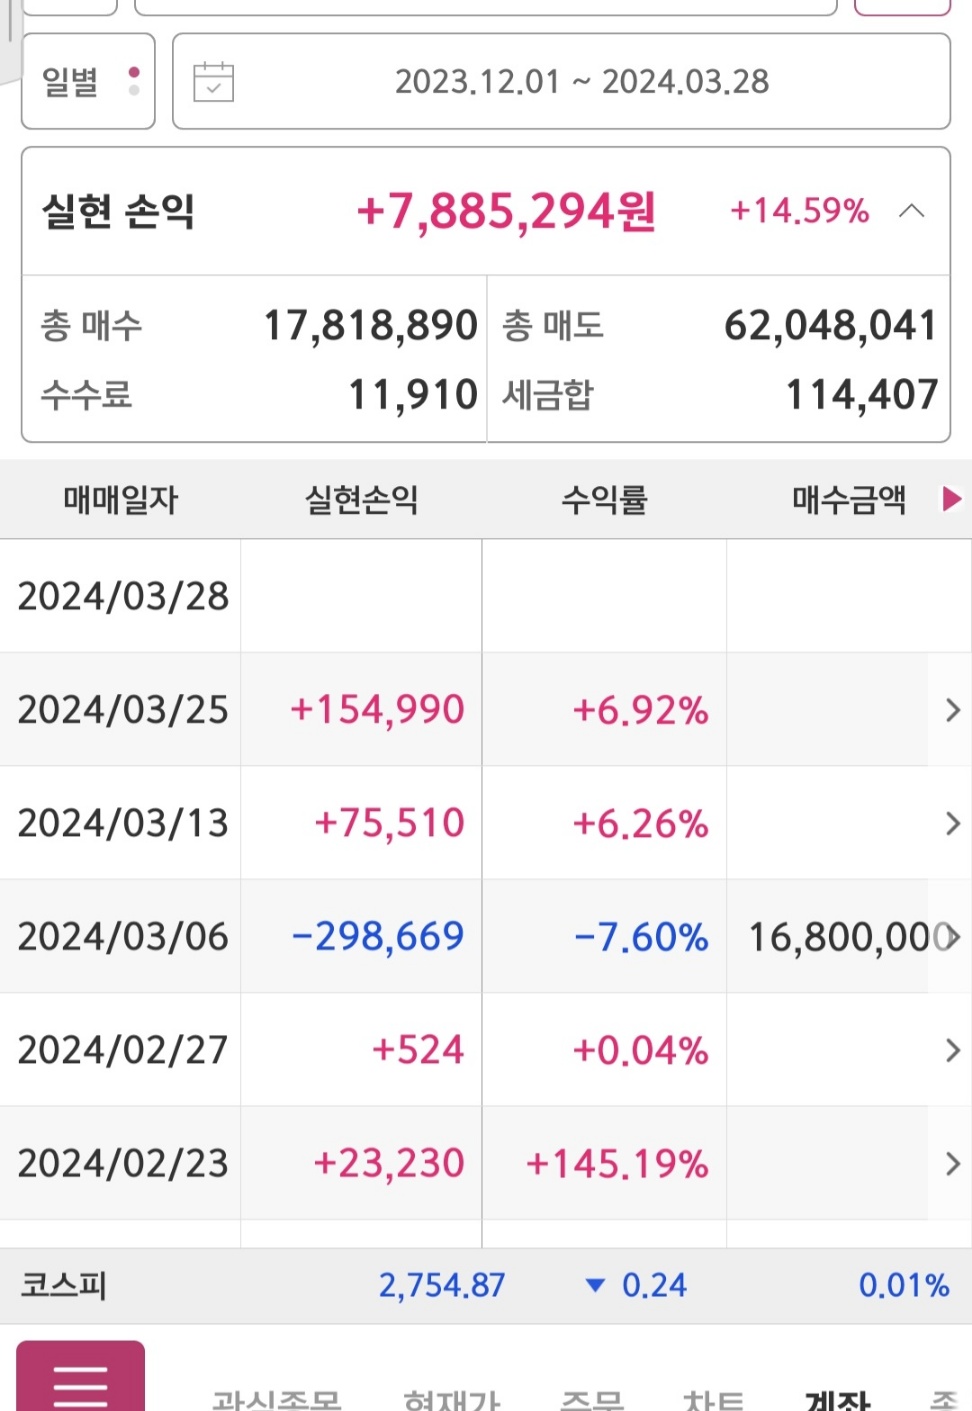The height and width of the screenshot is (1411, 972).
Task: Open details arrow for 2024/03/06 row
Action: click(952, 937)
